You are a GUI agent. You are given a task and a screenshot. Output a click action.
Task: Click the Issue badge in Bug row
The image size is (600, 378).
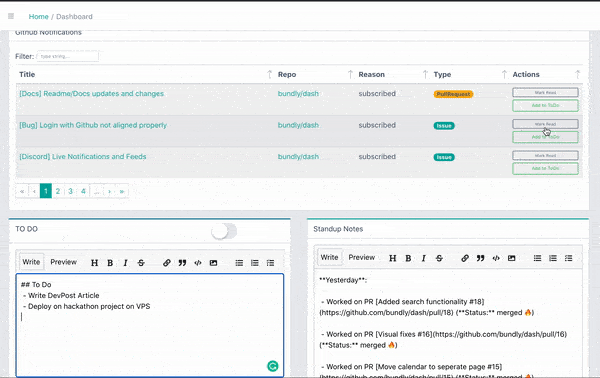coord(444,125)
